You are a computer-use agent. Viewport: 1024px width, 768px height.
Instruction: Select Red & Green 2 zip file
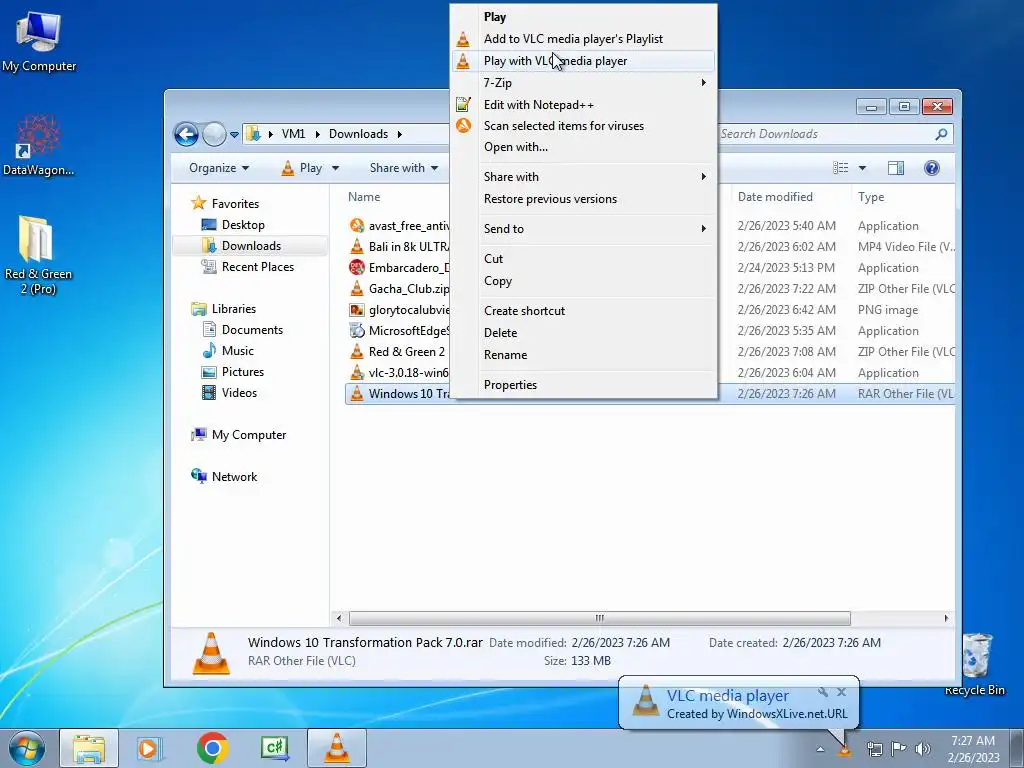(x=399, y=351)
